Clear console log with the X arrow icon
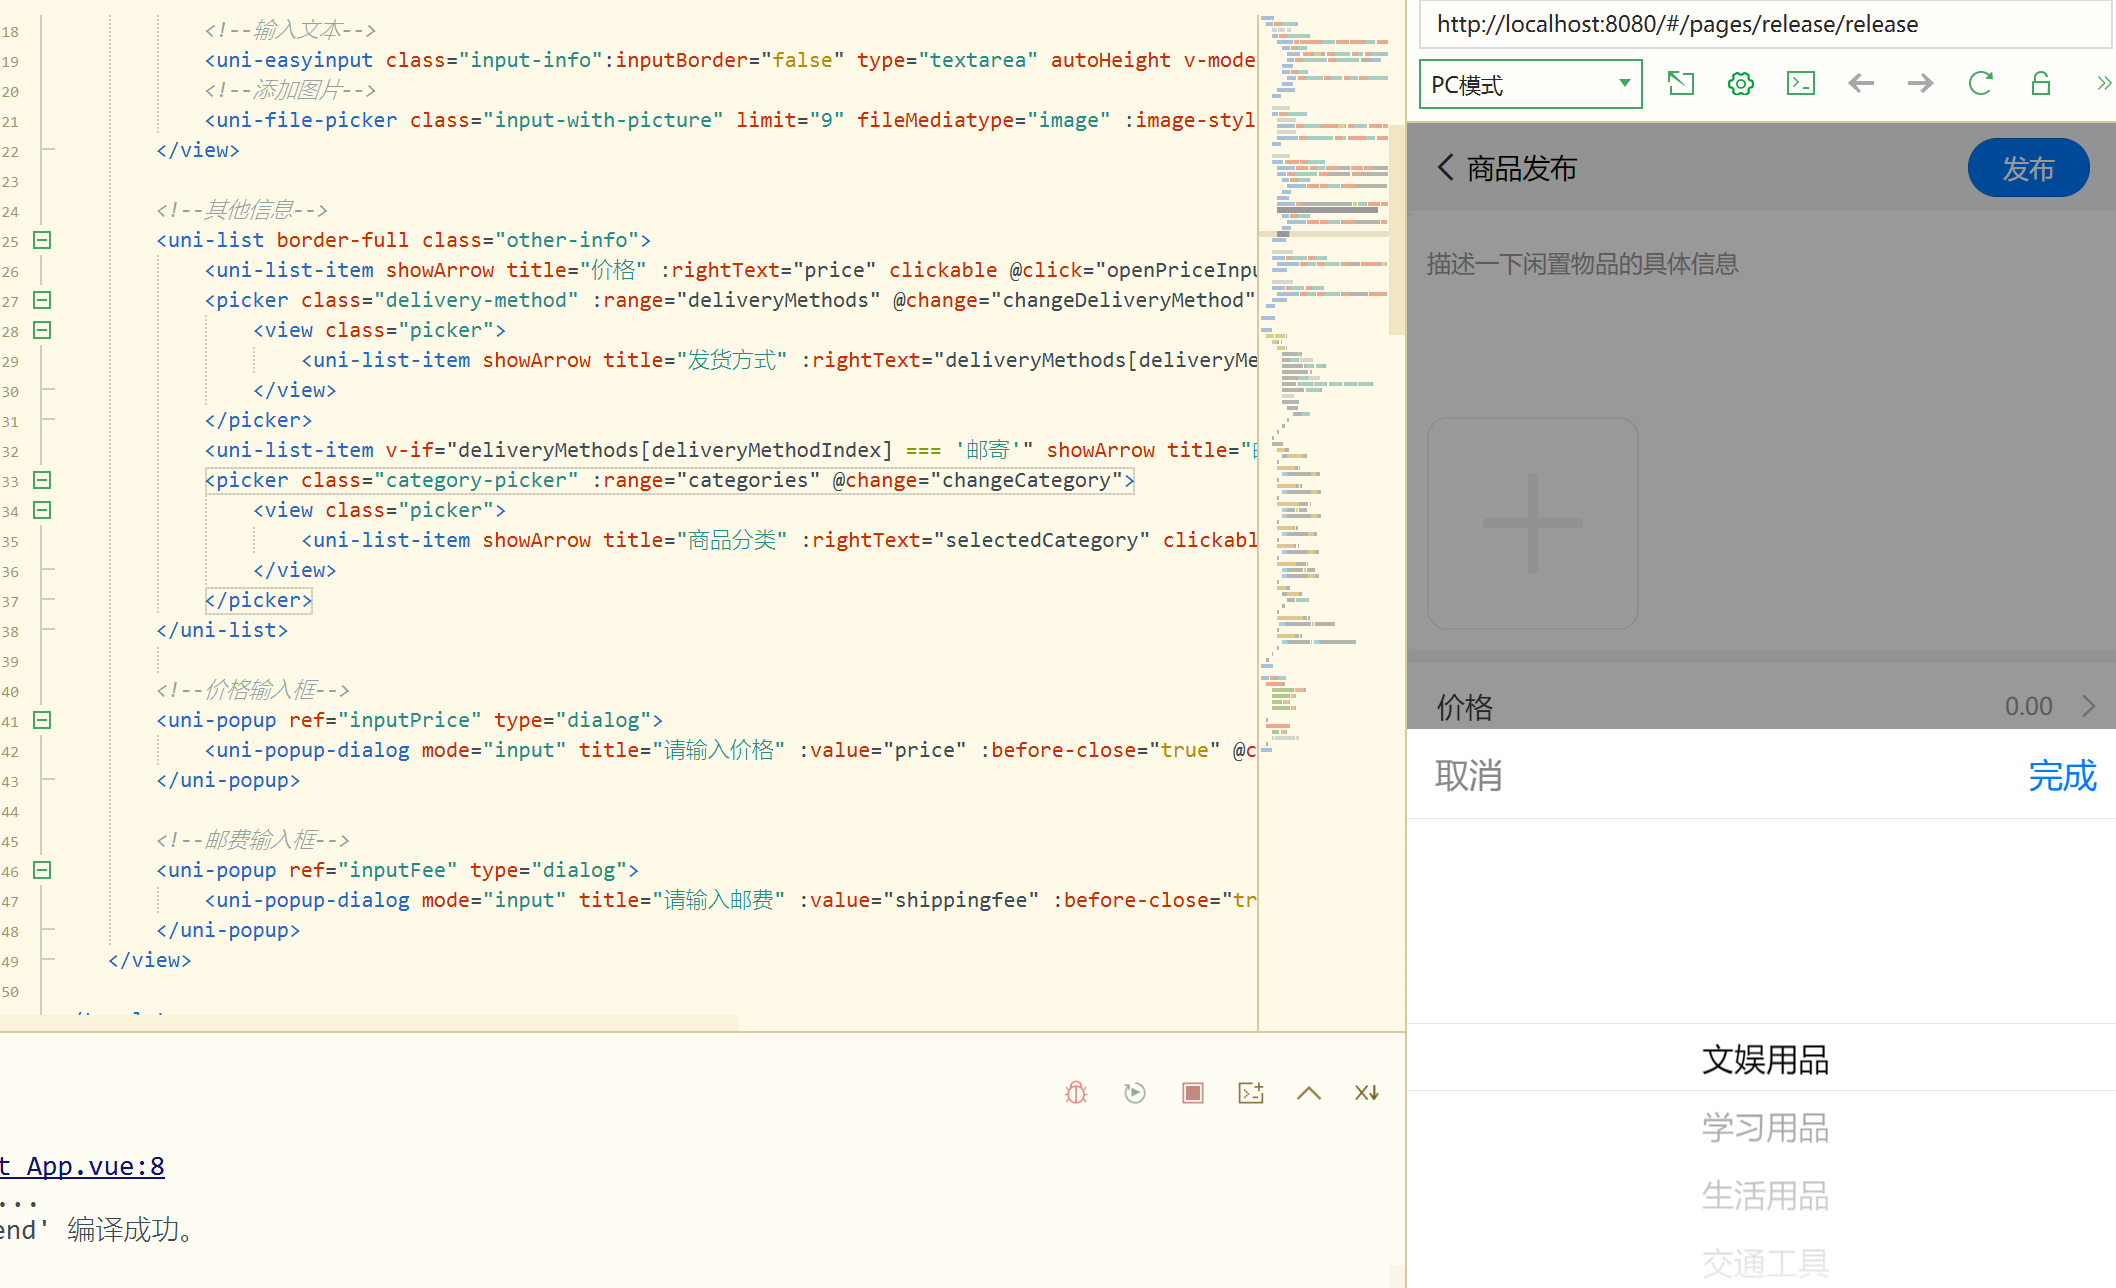Image resolution: width=2116 pixels, height=1288 pixels. pos(1367,1093)
